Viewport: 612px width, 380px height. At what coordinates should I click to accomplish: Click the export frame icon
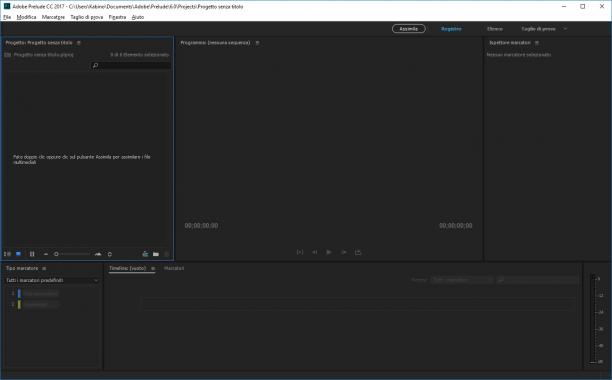click(358, 252)
